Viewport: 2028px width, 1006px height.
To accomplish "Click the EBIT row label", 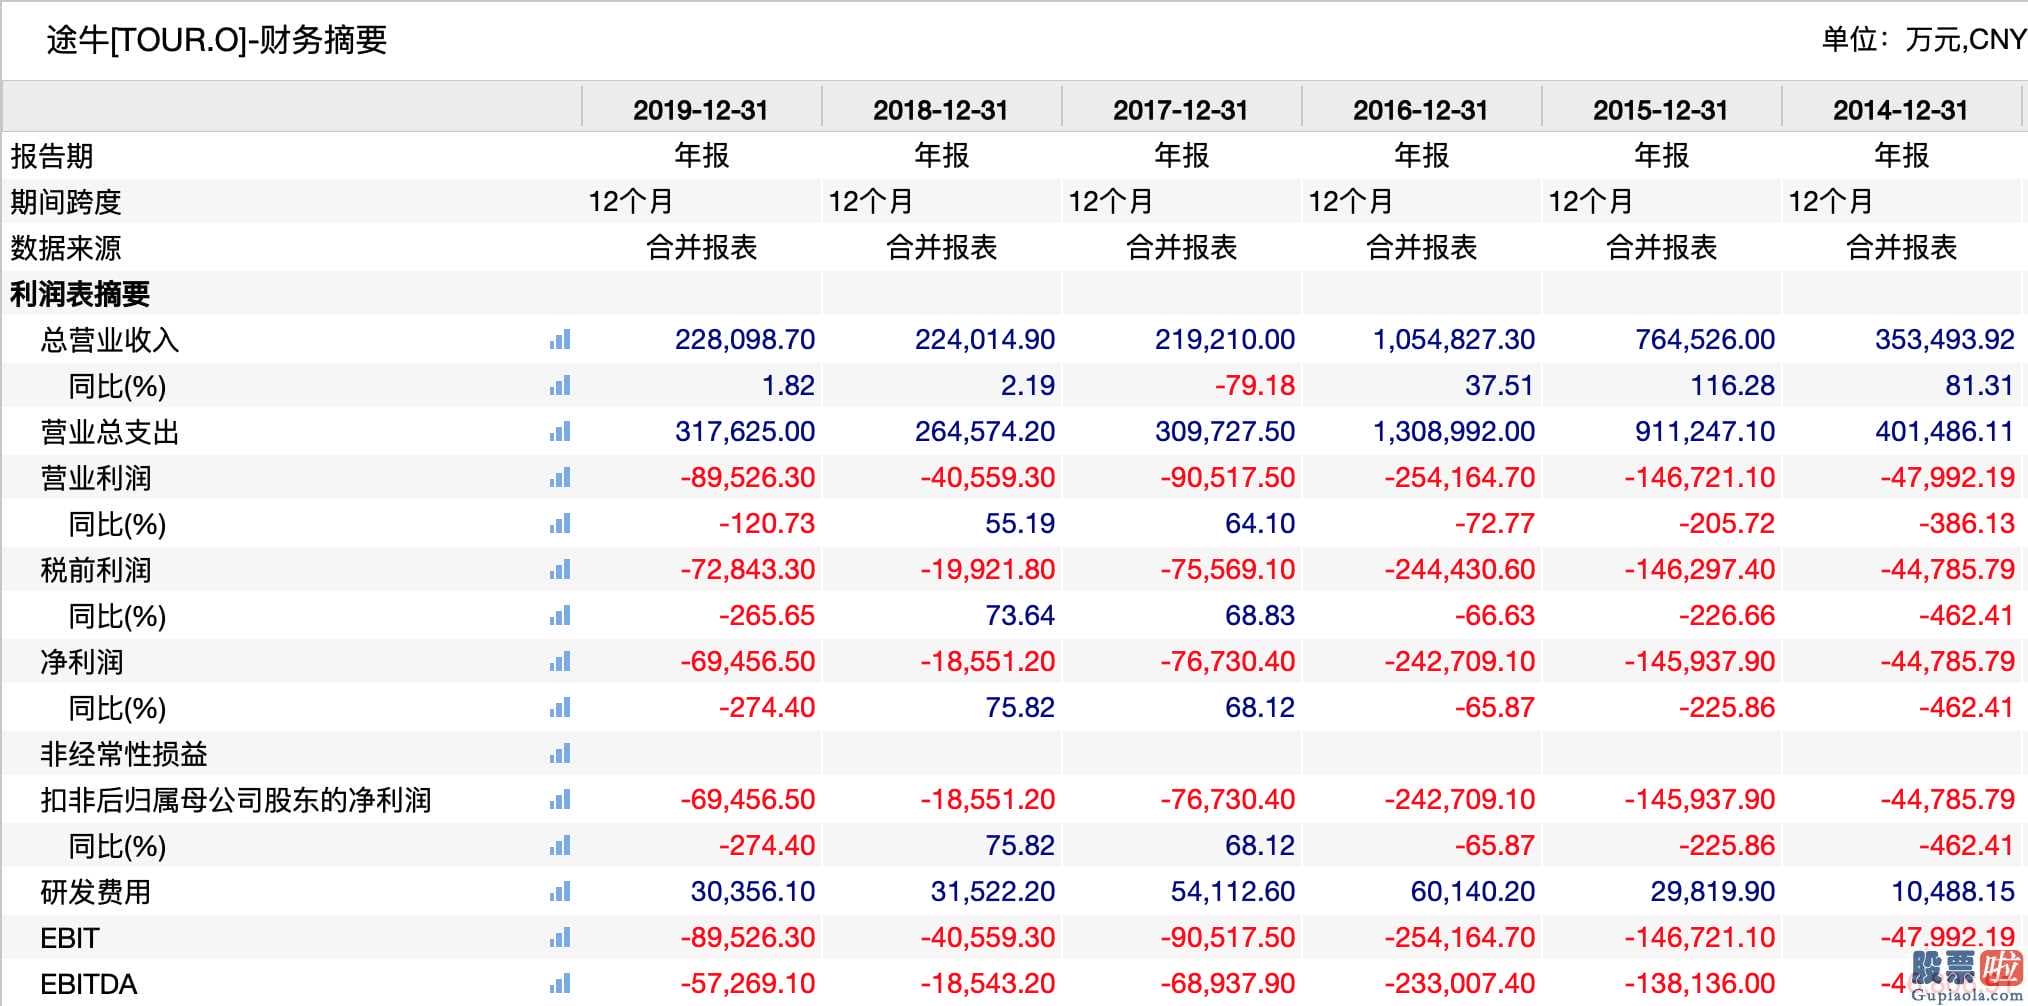I will pyautogui.click(x=70, y=938).
